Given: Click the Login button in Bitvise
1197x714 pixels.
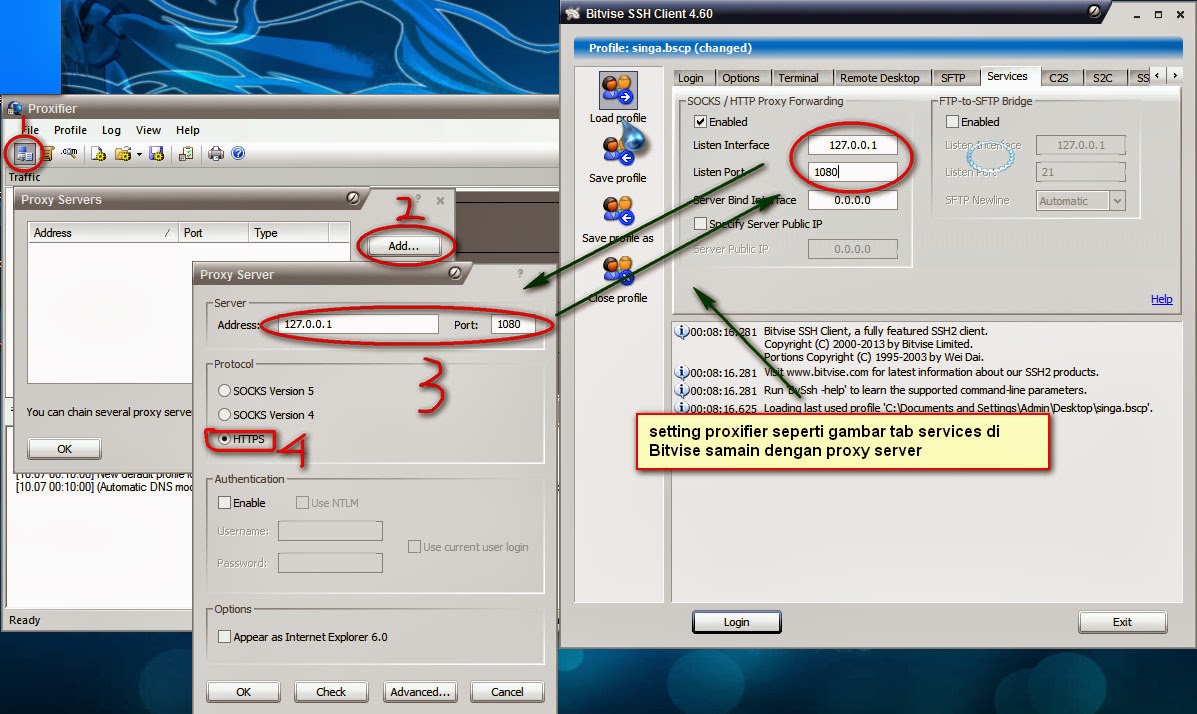Looking at the screenshot, I should click(x=737, y=622).
